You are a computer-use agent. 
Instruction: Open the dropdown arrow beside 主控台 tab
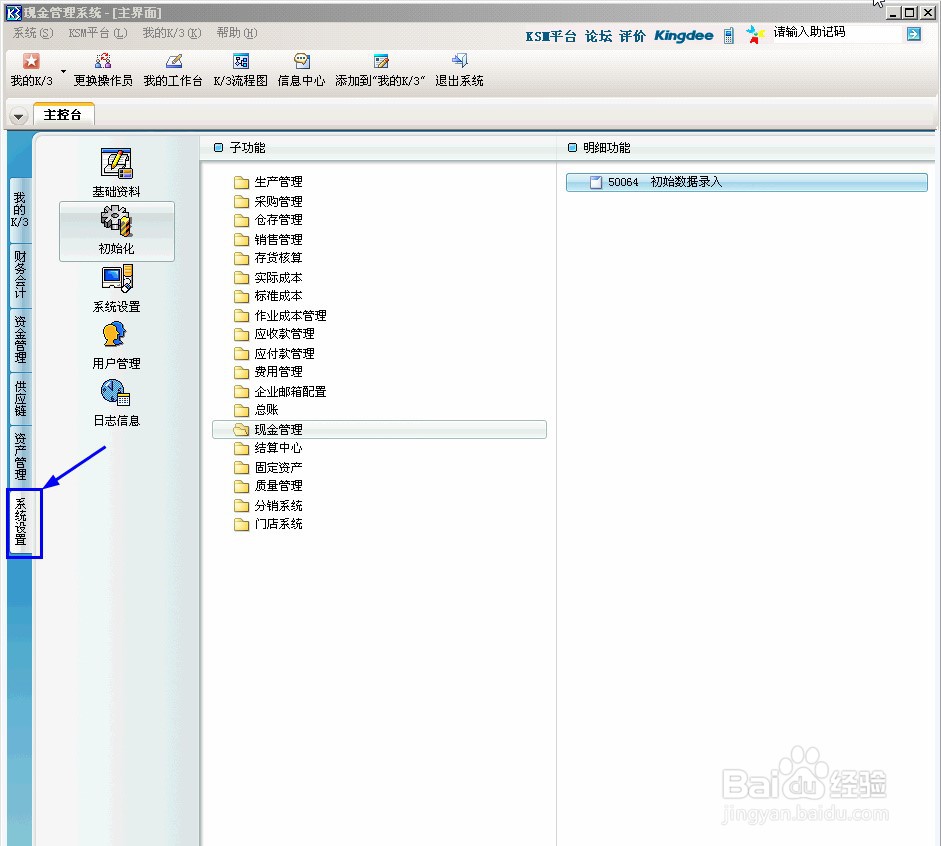[18, 115]
